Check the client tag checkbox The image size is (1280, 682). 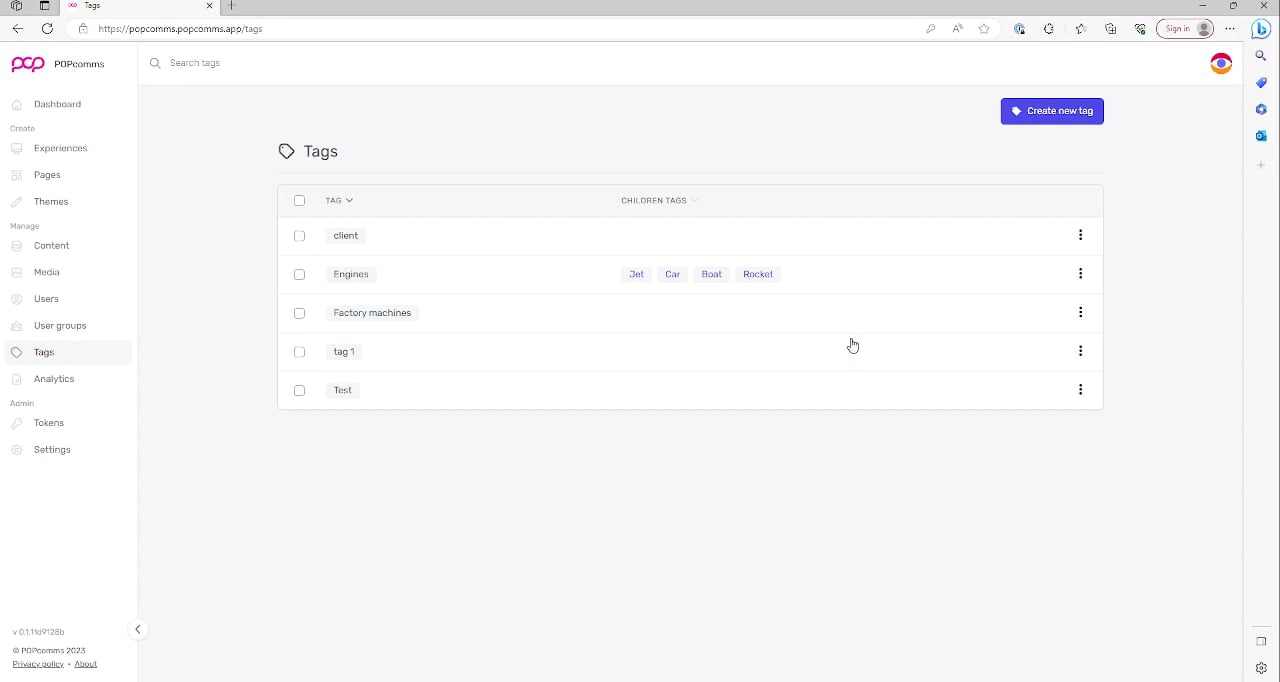coord(299,236)
